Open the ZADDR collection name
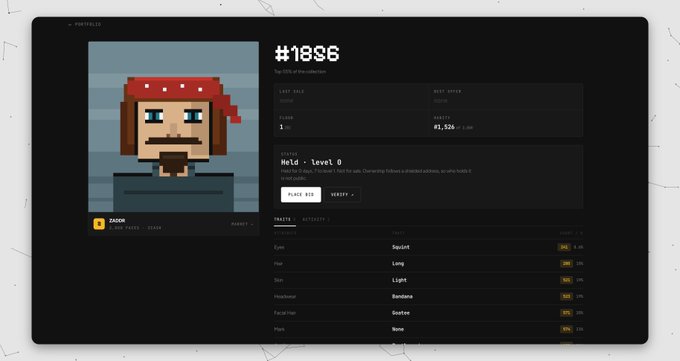 click(117, 220)
